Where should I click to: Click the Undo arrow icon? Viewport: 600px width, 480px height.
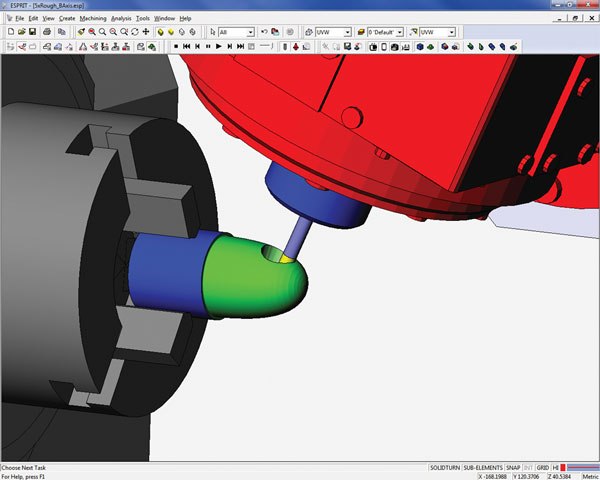click(263, 32)
